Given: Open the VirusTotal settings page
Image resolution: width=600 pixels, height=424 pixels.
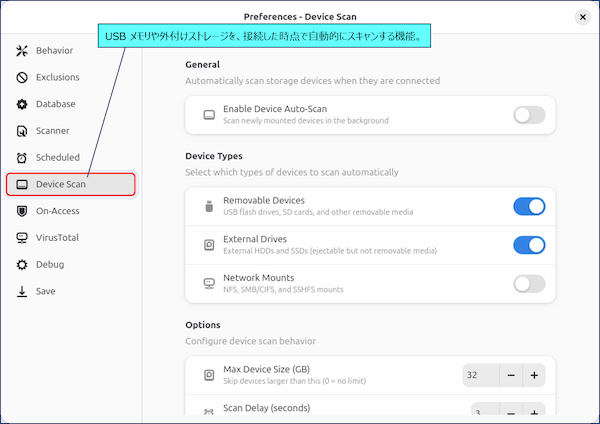Looking at the screenshot, I should pyautogui.click(x=71, y=238).
